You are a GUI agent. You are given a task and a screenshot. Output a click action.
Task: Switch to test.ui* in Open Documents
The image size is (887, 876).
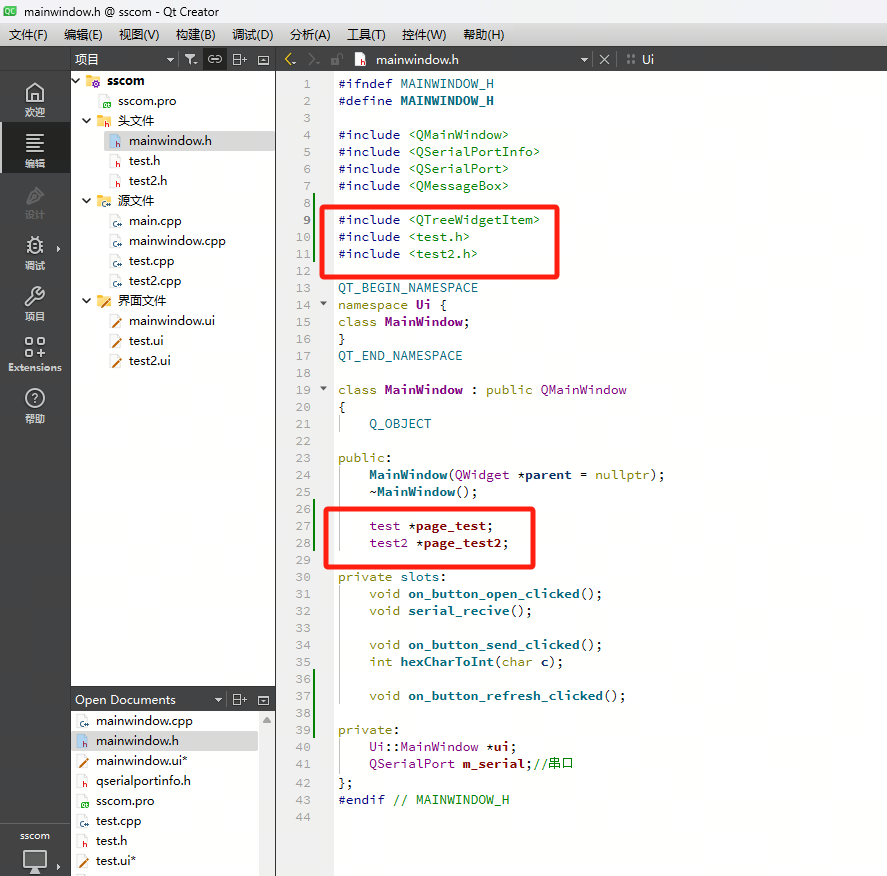coord(115,861)
